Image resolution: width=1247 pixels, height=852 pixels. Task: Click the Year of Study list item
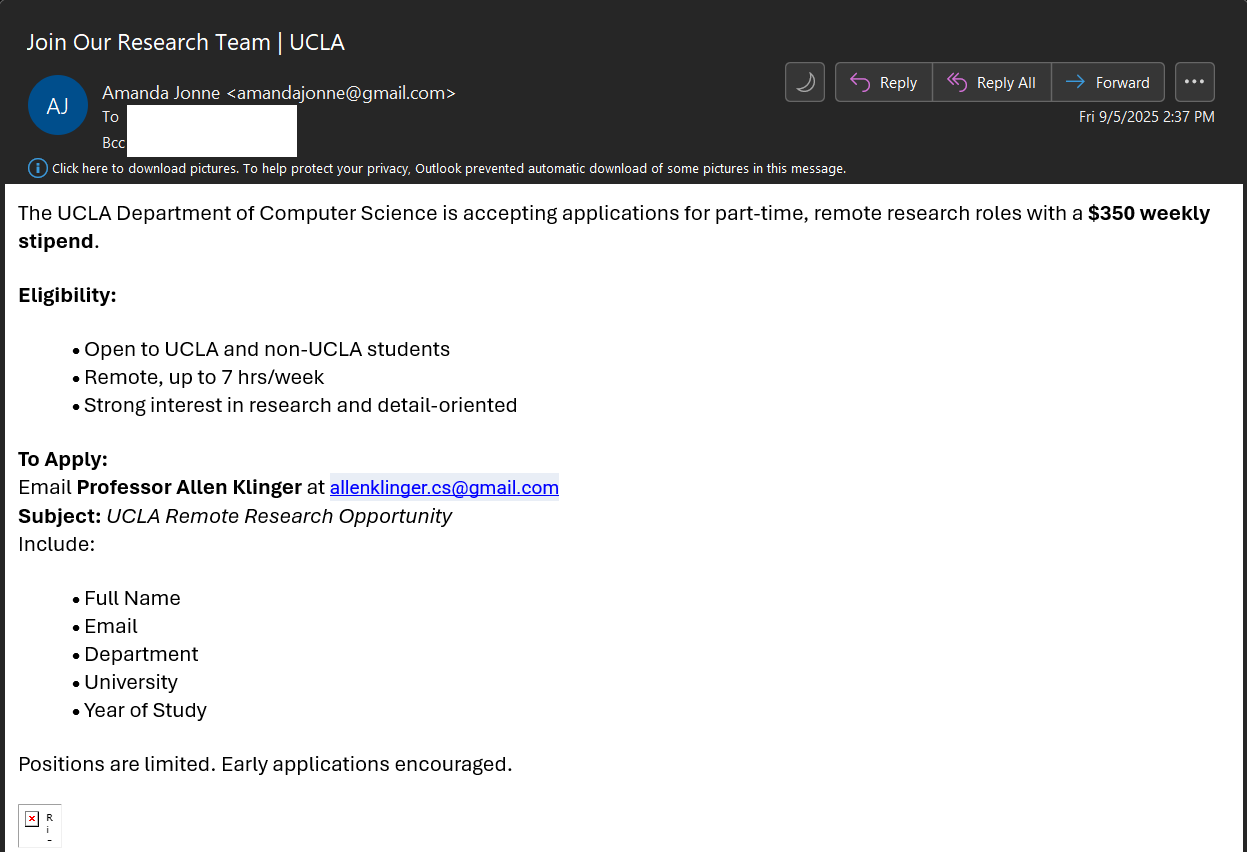(145, 710)
